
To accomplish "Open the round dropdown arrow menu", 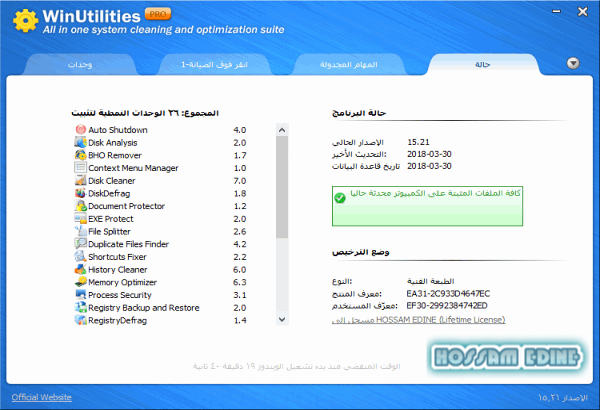I will [x=573, y=62].
